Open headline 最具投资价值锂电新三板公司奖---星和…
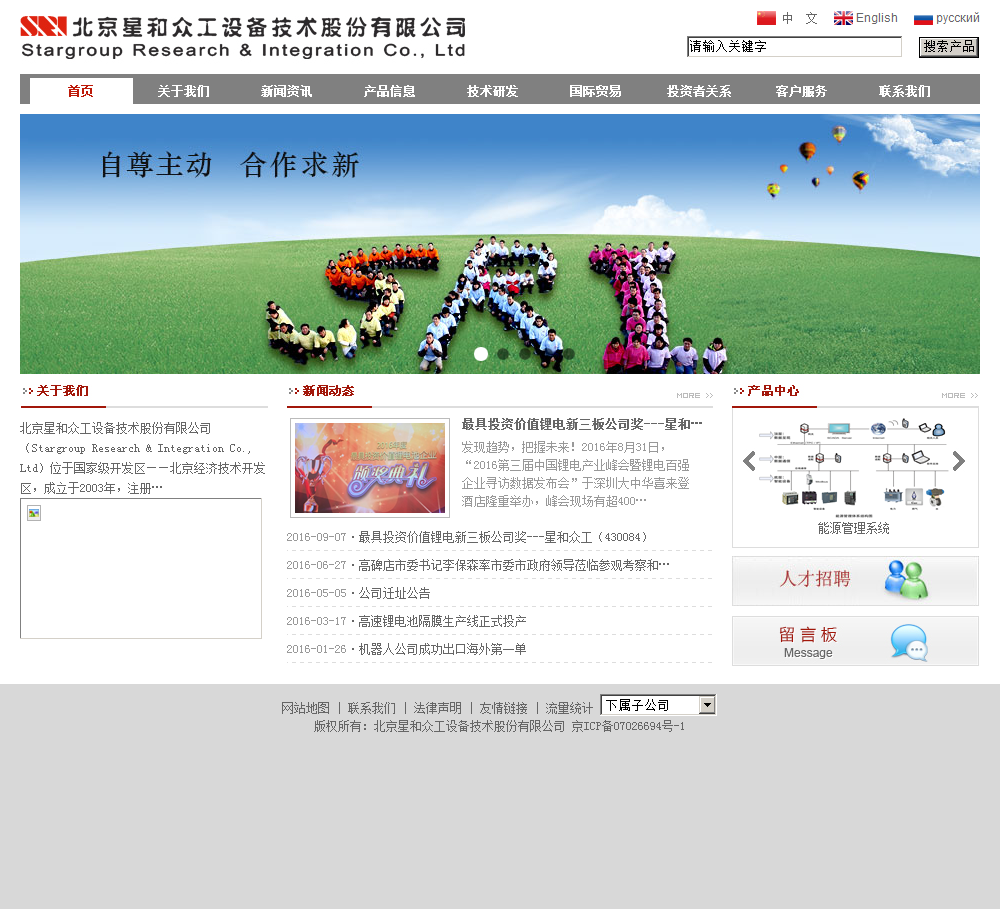Screen dimensions: 1000x909 582,424
